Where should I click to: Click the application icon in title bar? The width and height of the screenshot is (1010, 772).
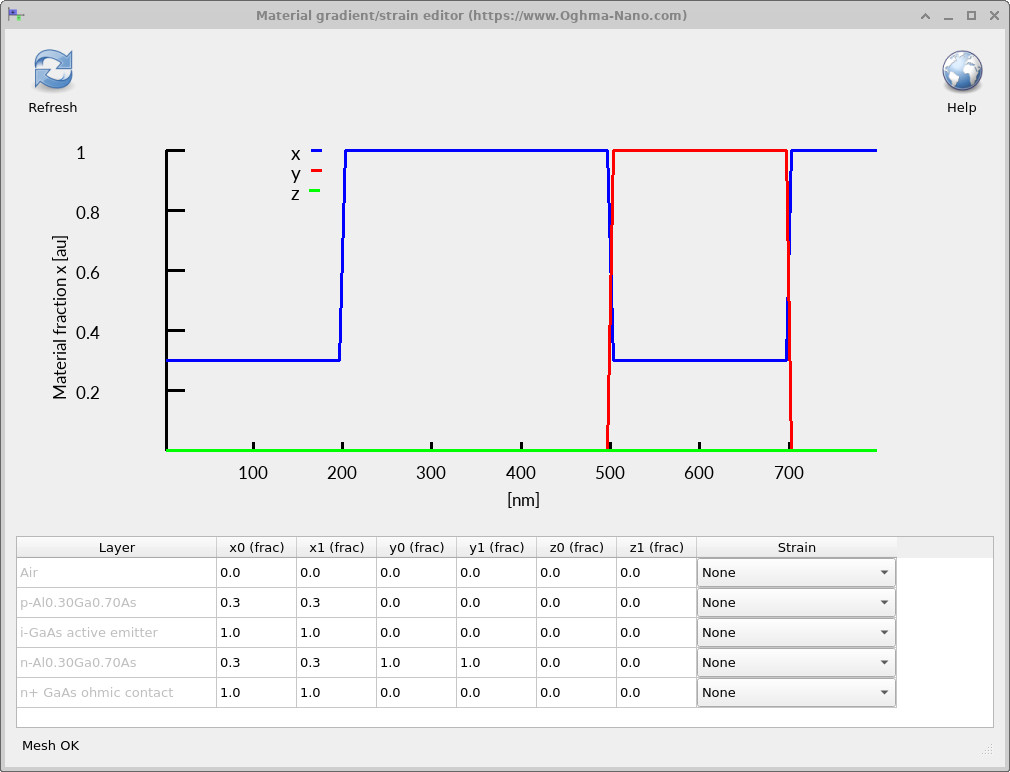(15, 15)
